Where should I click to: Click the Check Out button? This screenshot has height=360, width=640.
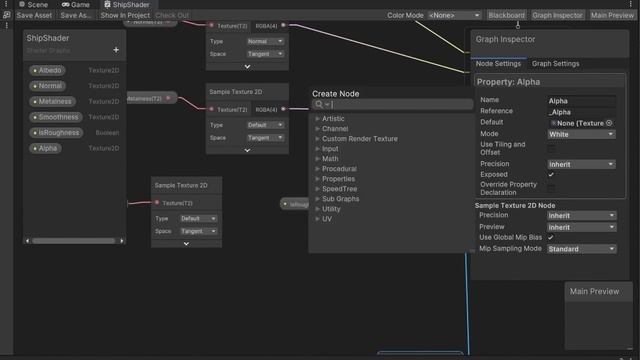coord(172,15)
